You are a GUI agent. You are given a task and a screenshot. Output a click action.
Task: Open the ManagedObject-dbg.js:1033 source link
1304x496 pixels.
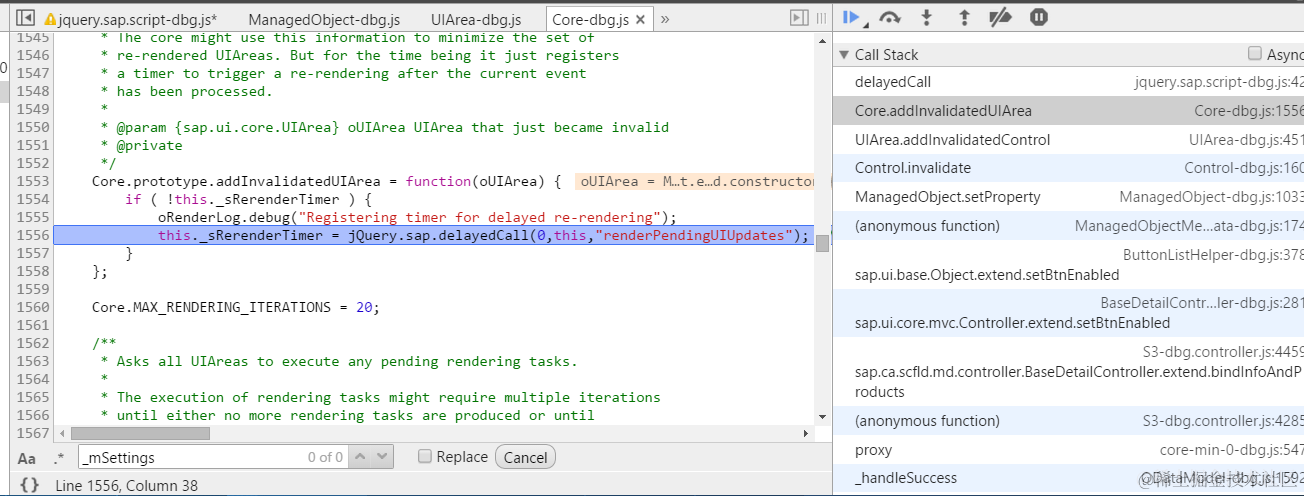pyautogui.click(x=1211, y=197)
